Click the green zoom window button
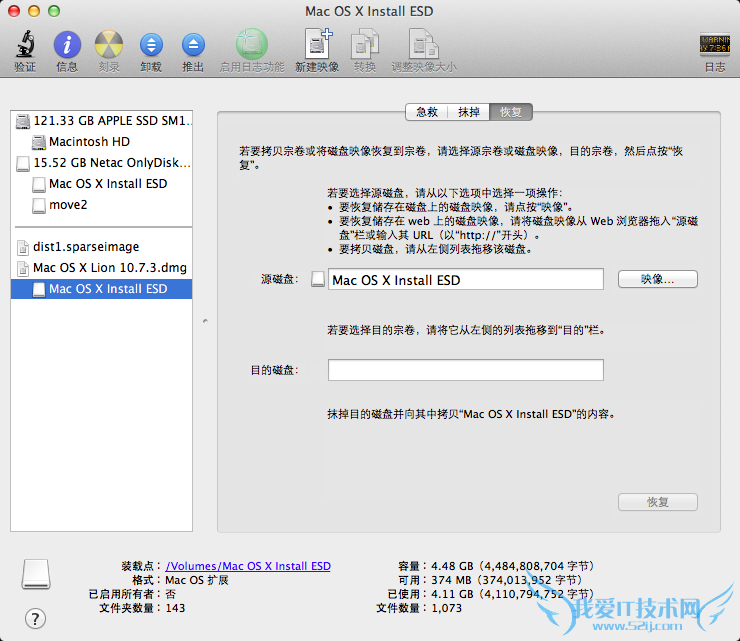This screenshot has height=641, width=740. pyautogui.click(x=54, y=11)
